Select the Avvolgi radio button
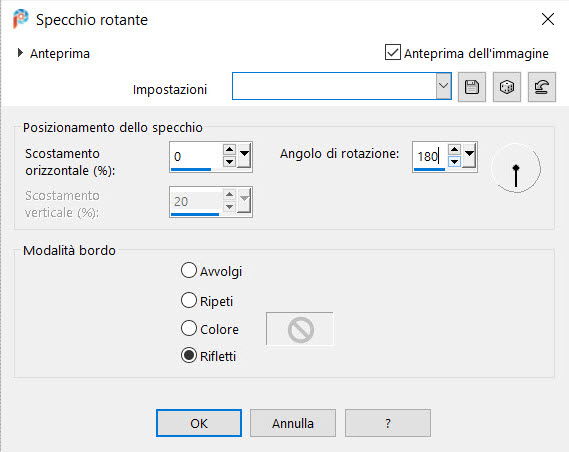The image size is (569, 452). 189,271
